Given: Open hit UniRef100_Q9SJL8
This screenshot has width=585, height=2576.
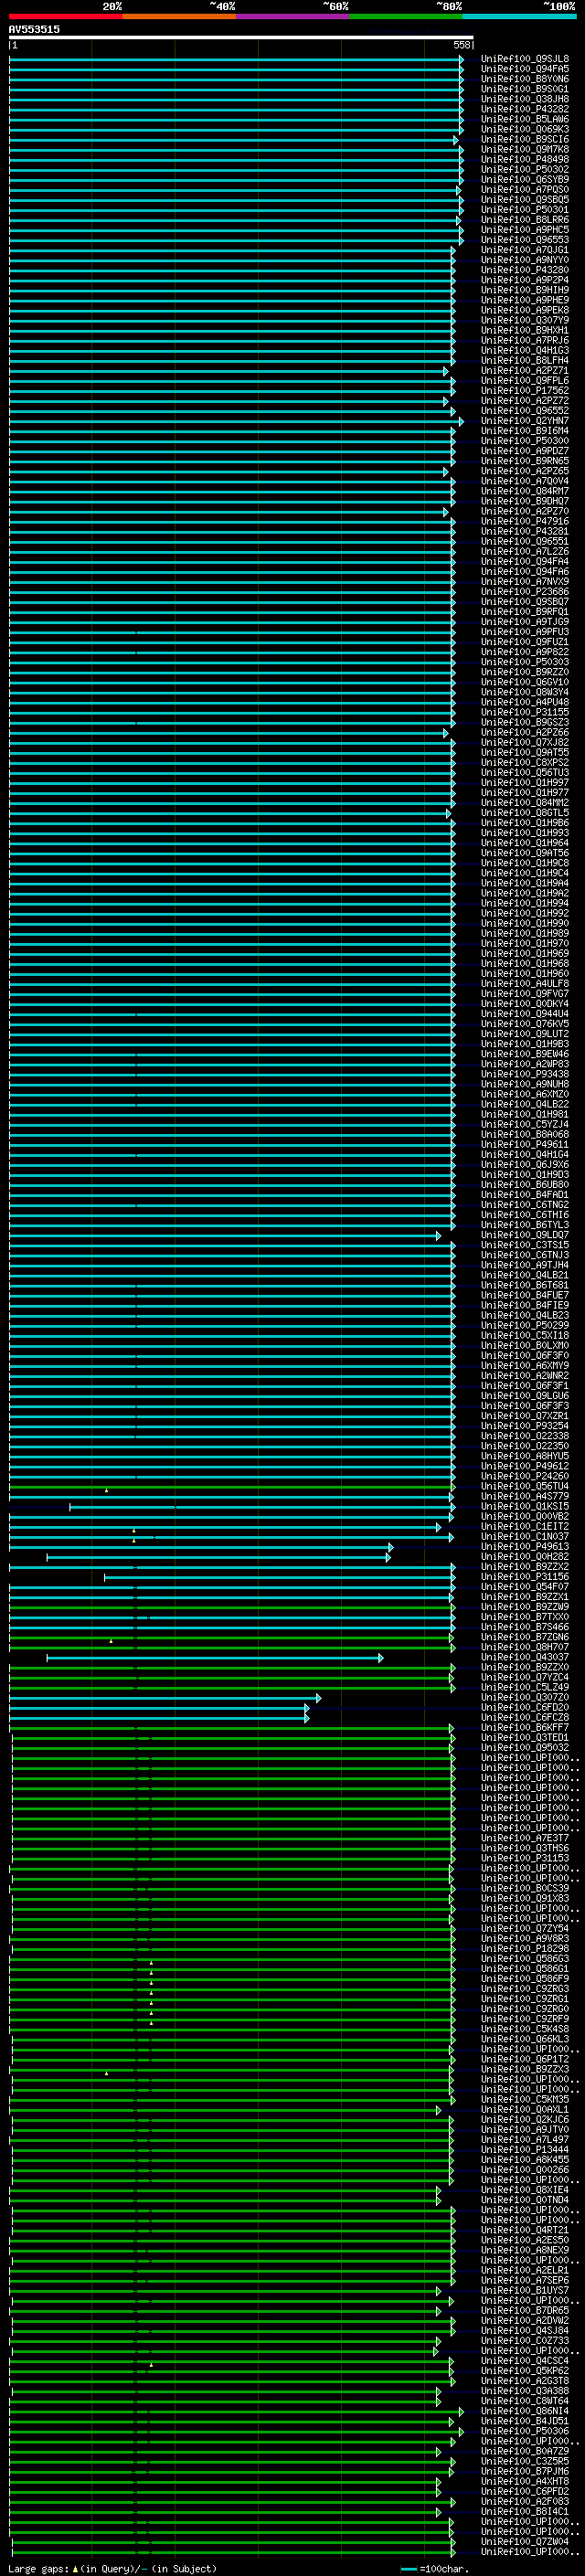Looking at the screenshot, I should pyautogui.click(x=524, y=59).
